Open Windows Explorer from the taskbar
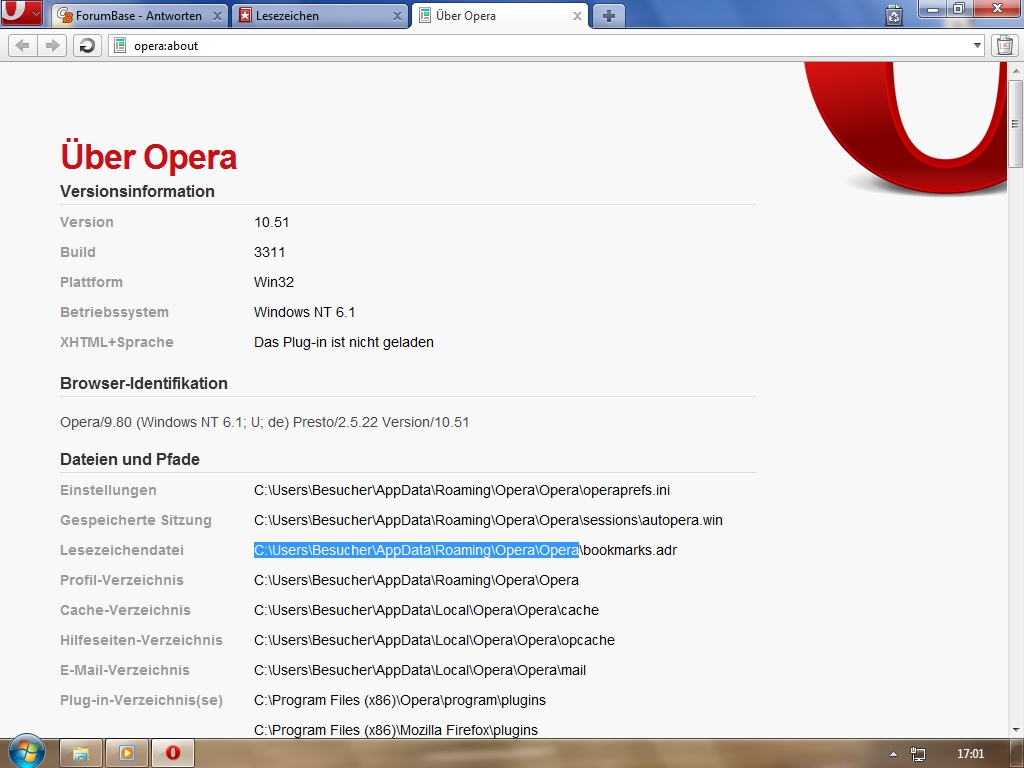 click(81, 754)
